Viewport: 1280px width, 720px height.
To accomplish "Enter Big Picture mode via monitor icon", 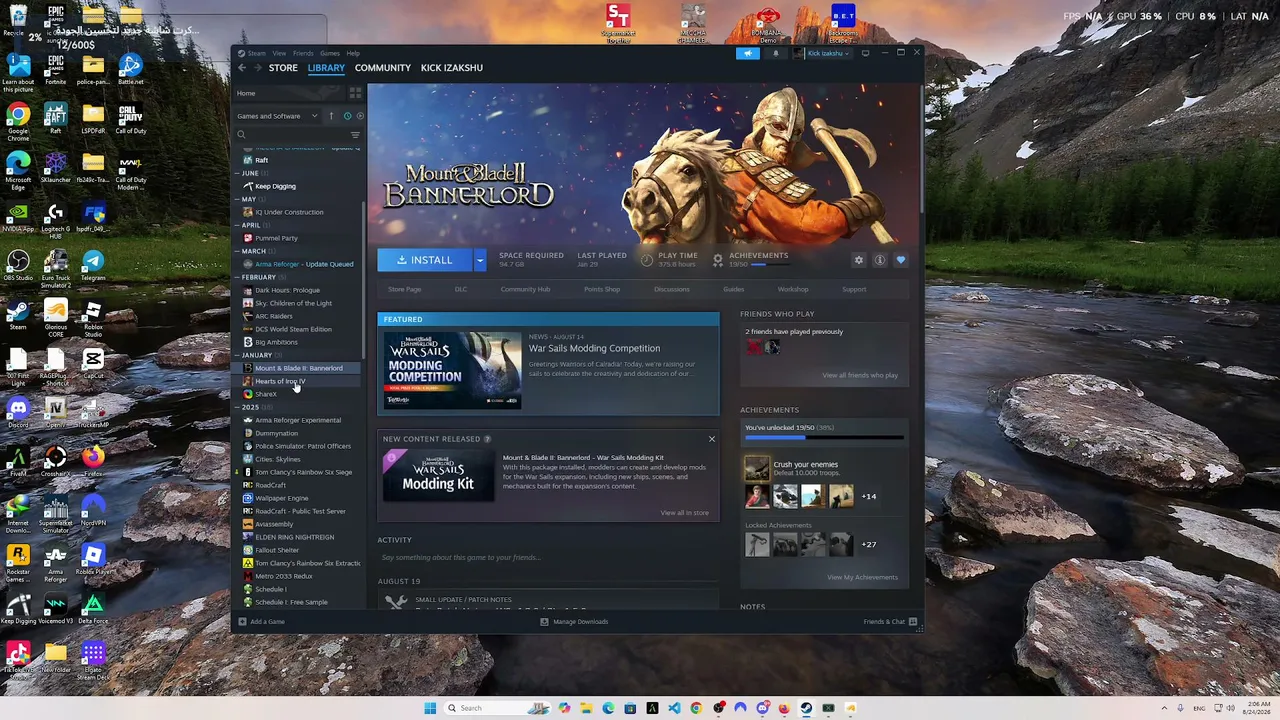I will pyautogui.click(x=866, y=53).
